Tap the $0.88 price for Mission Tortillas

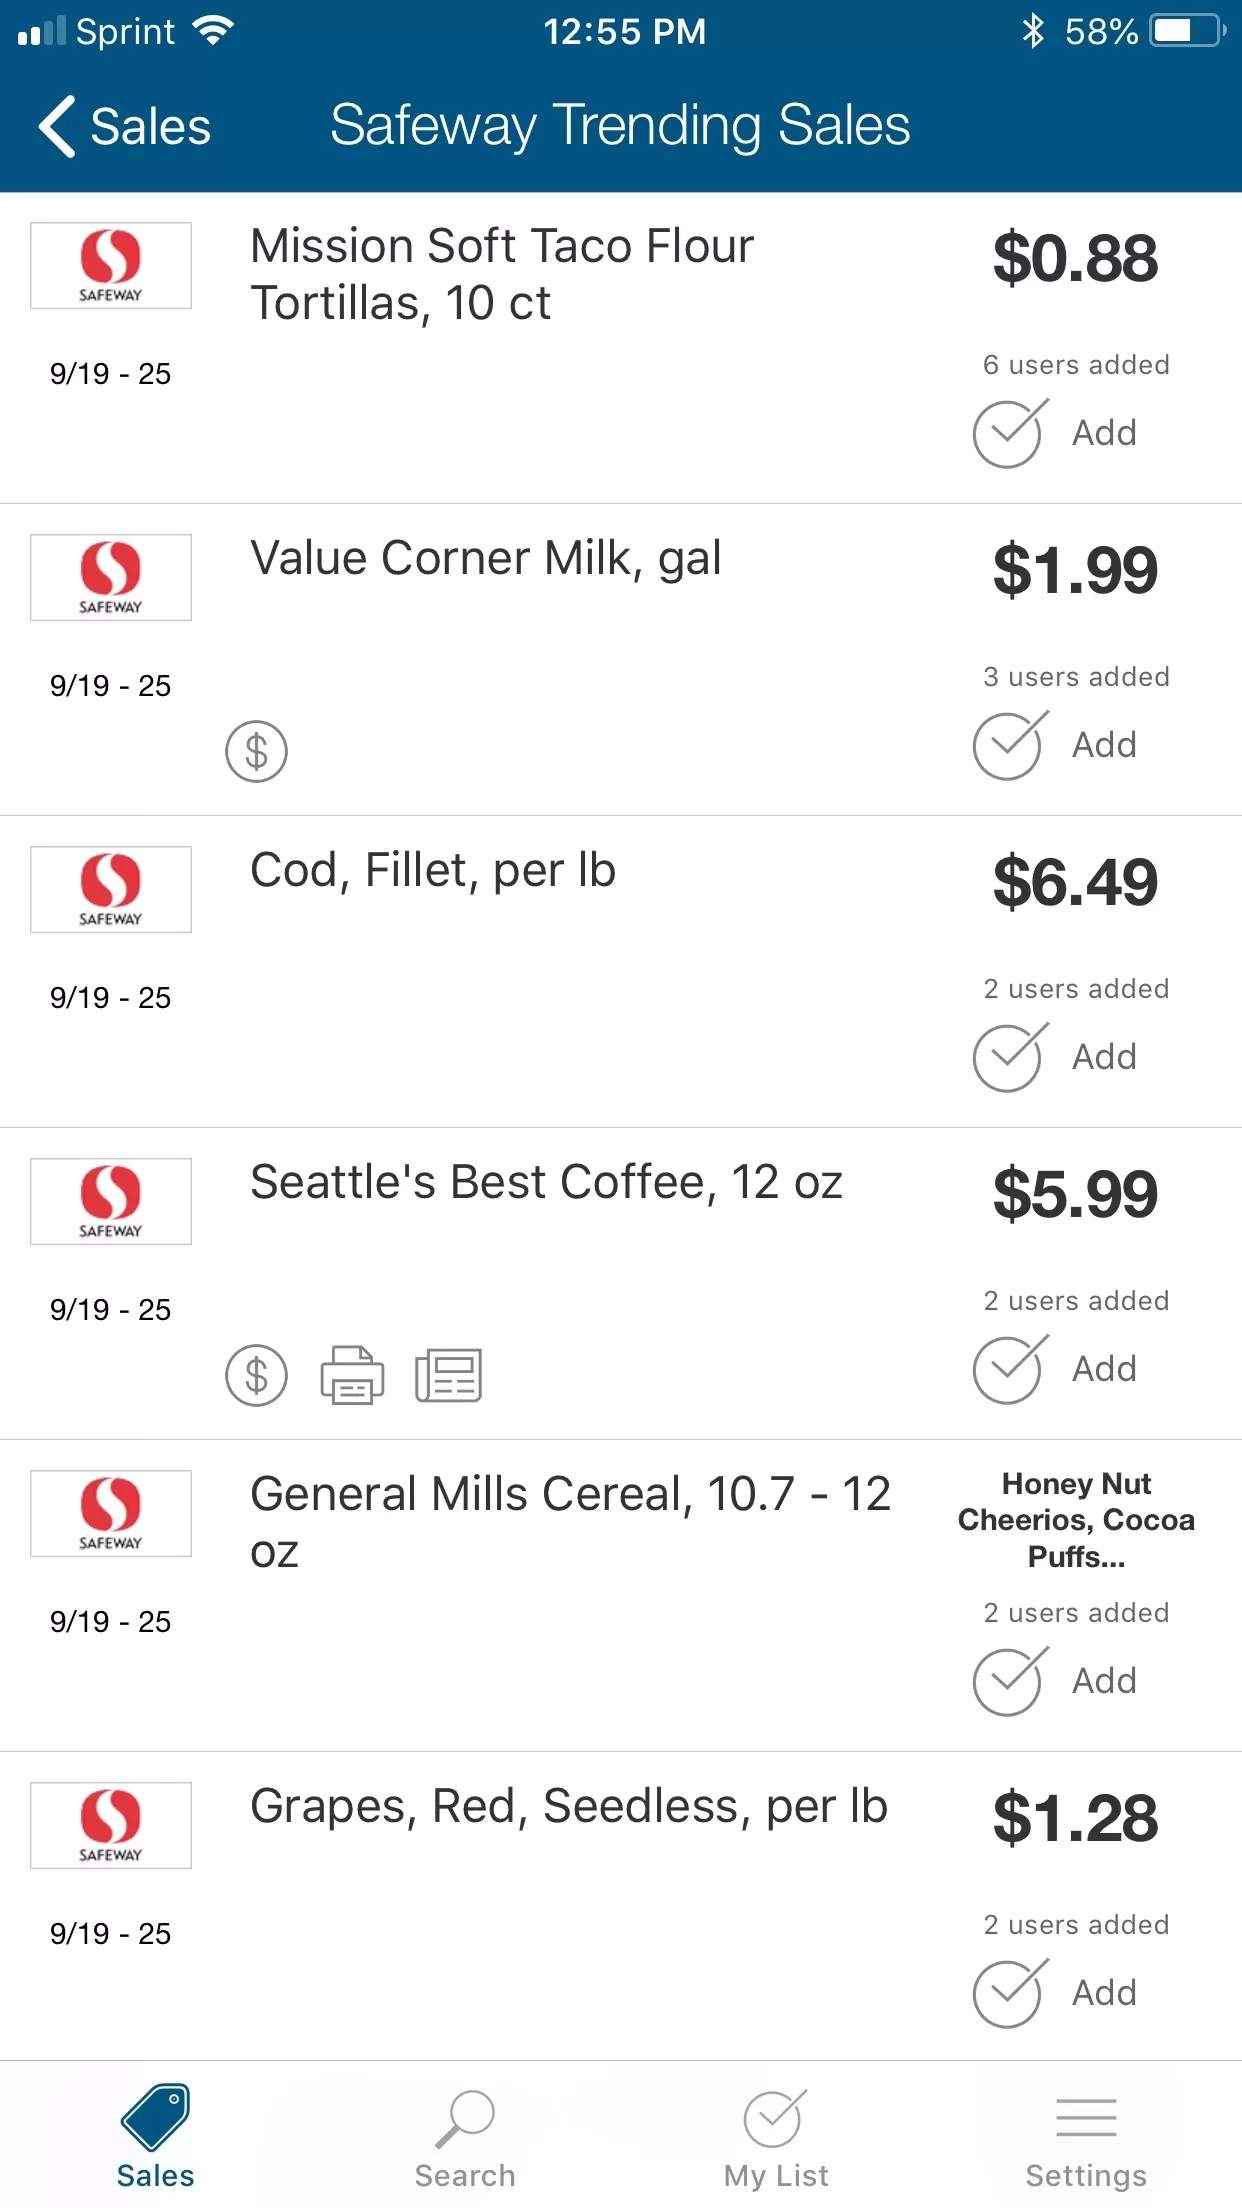tap(1075, 258)
